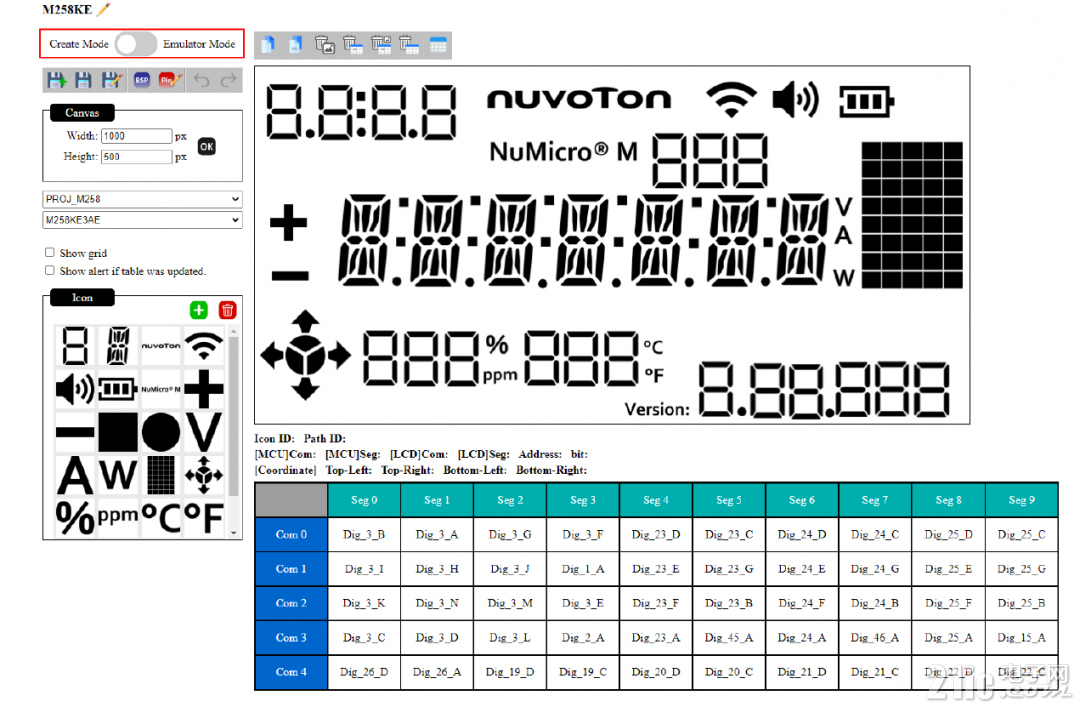This screenshot has width=1080, height=707.
Task: Click the Icon palette scroll-down arrow
Action: coord(234,533)
